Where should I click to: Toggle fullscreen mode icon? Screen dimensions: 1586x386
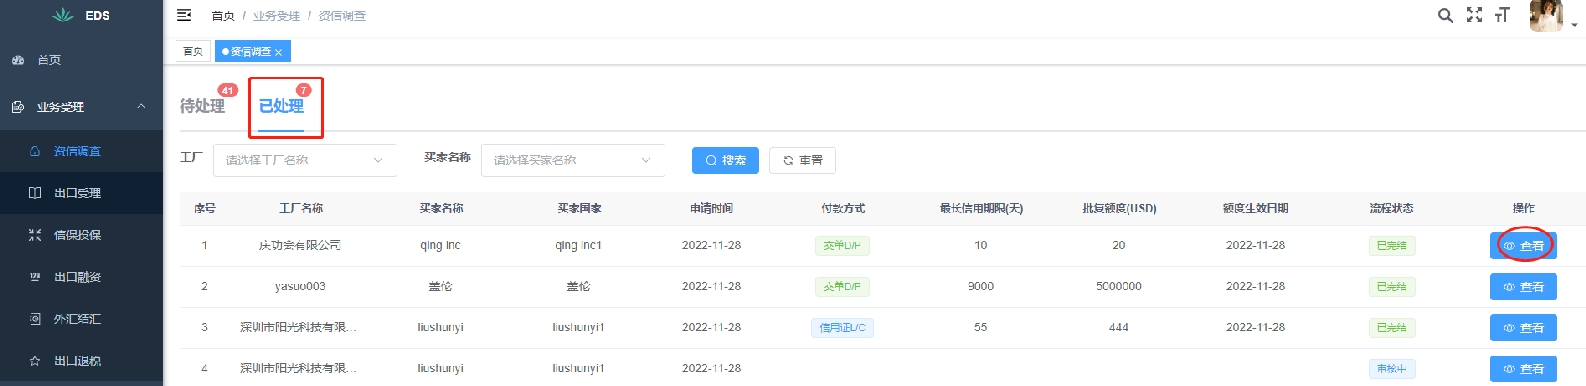1474,15
